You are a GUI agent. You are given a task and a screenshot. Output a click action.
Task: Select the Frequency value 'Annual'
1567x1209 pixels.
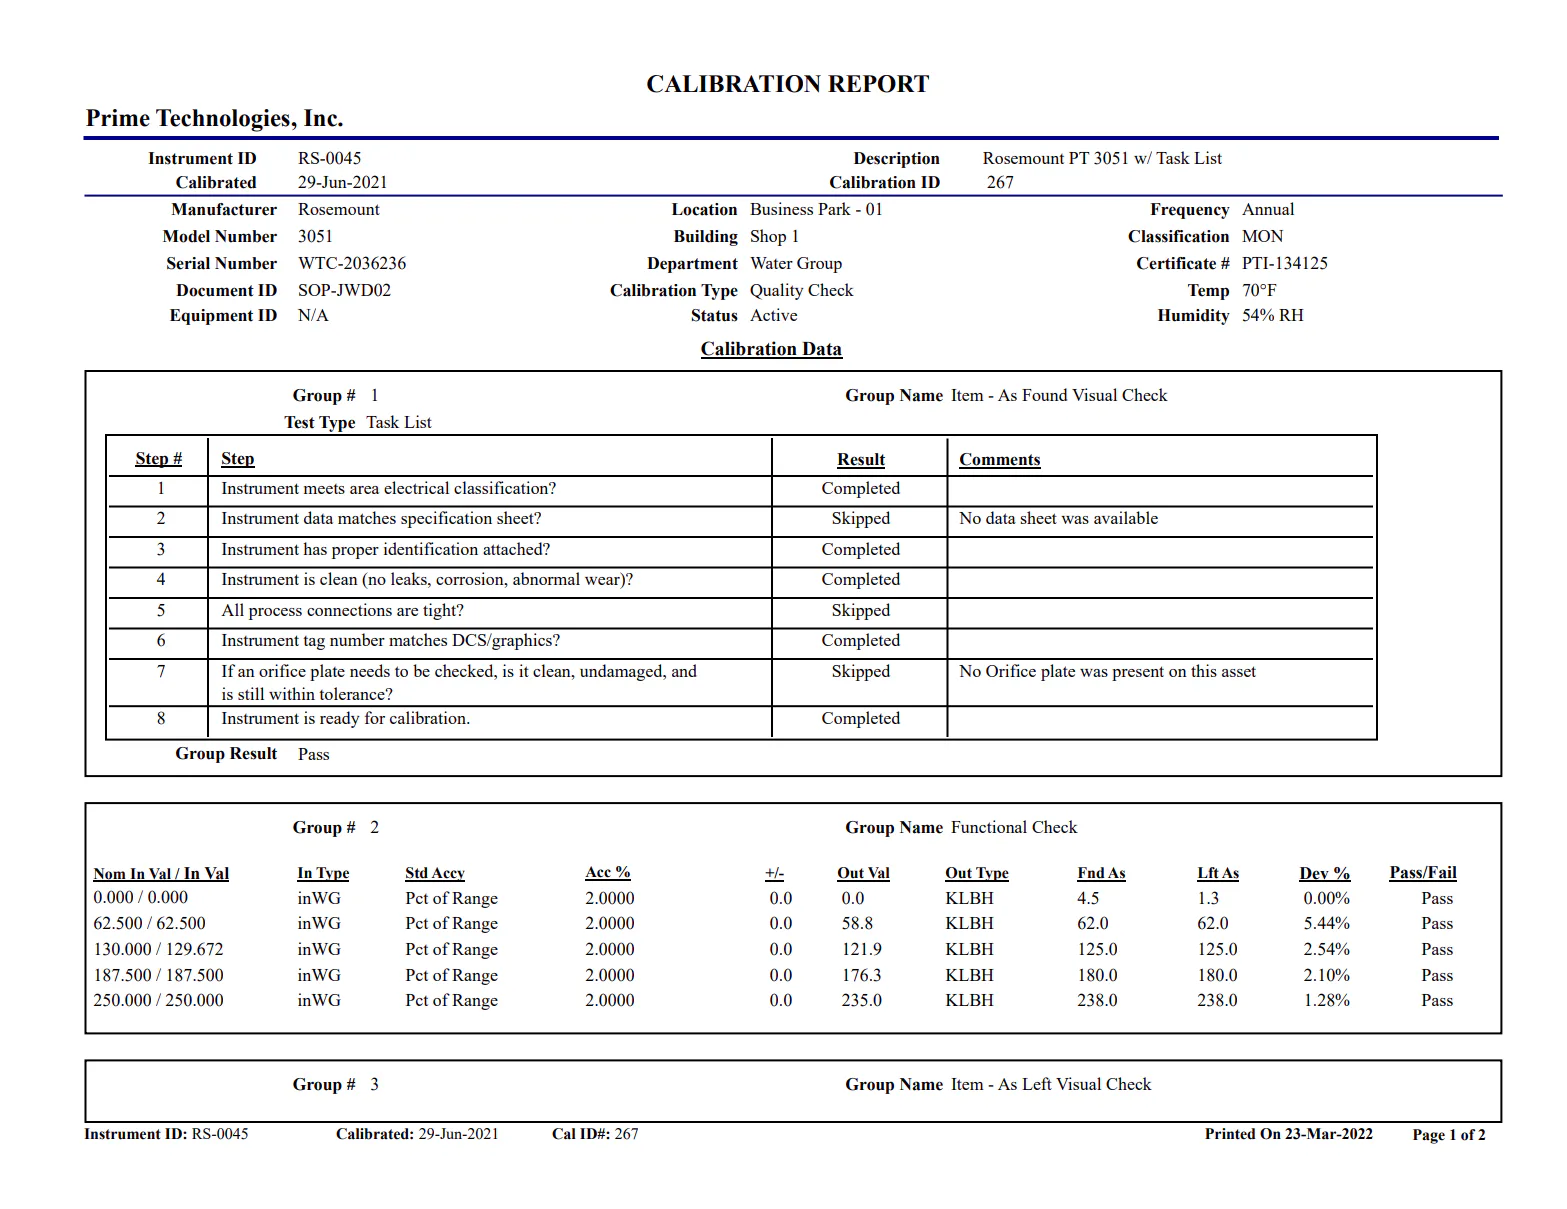point(1268,209)
